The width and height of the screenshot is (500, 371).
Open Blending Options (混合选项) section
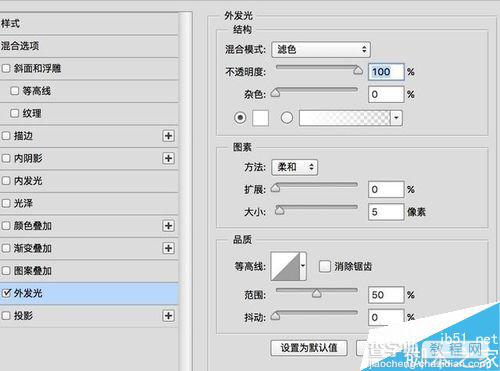(x=89, y=46)
